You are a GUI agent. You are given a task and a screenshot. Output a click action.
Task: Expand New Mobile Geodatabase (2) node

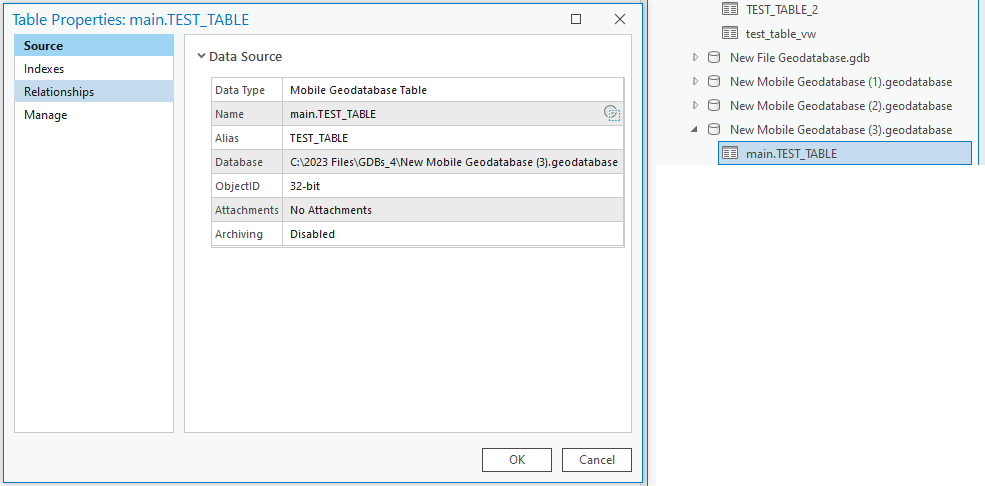click(695, 105)
